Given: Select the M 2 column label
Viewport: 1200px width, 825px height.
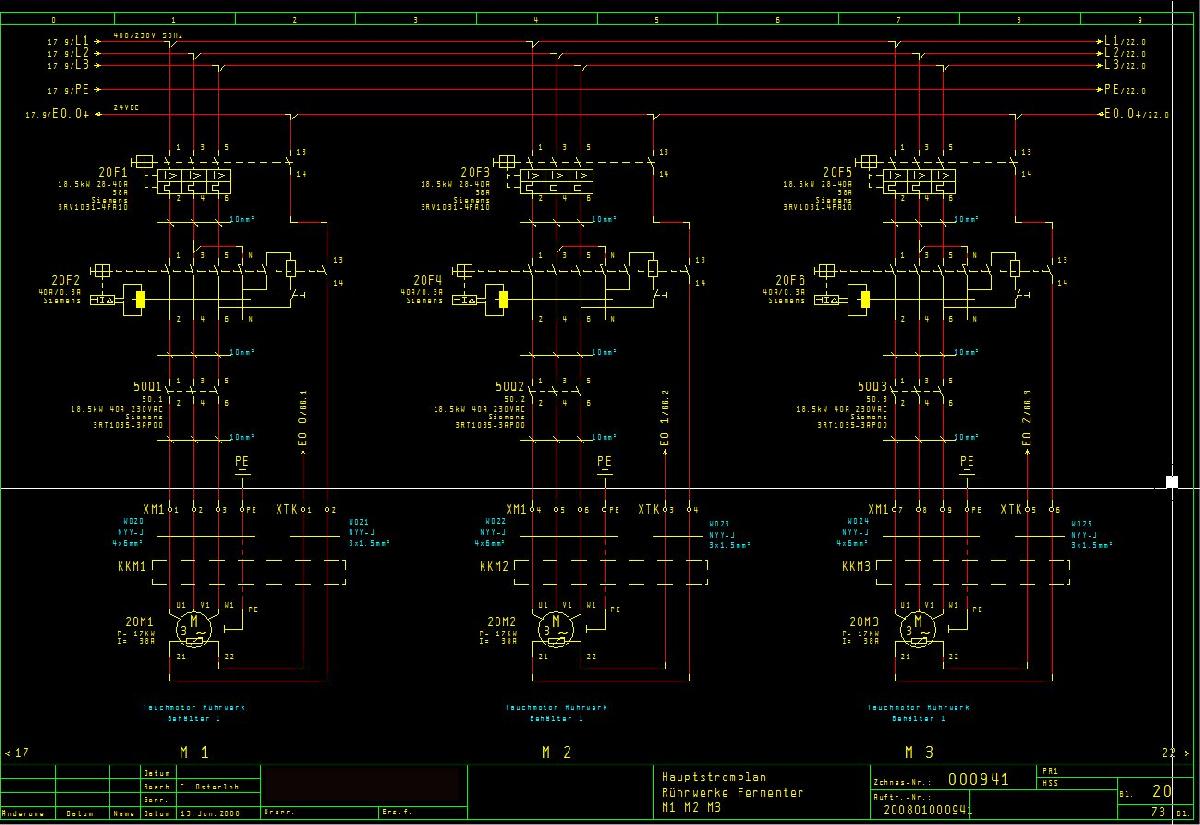Looking at the screenshot, I should [556, 751].
